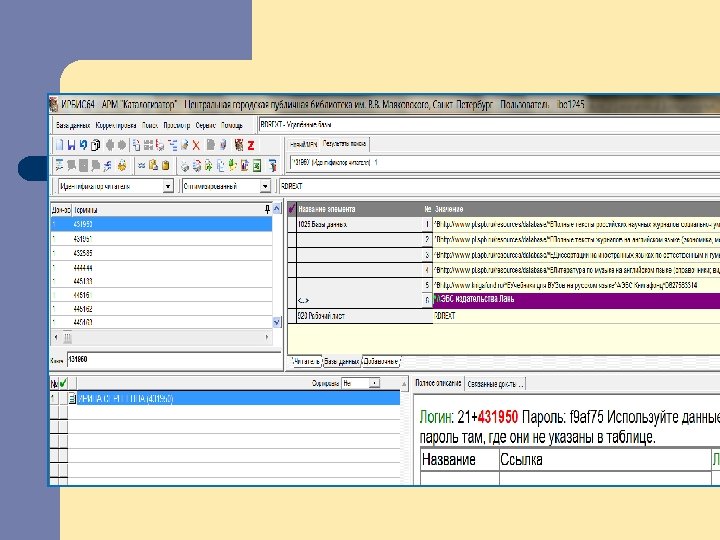This screenshot has width=720, height=540.
Task: Go to the previous record arrow
Action: tap(110, 145)
